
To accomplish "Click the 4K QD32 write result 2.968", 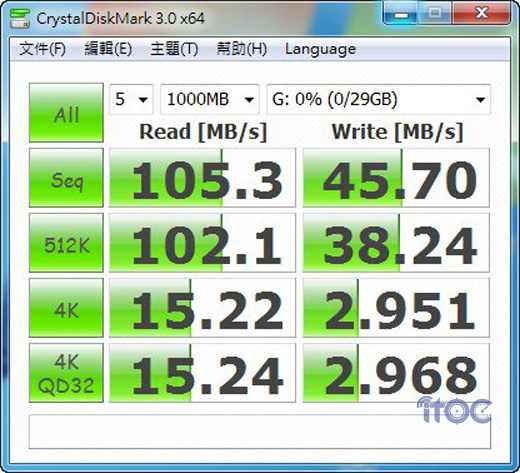I will point(396,373).
